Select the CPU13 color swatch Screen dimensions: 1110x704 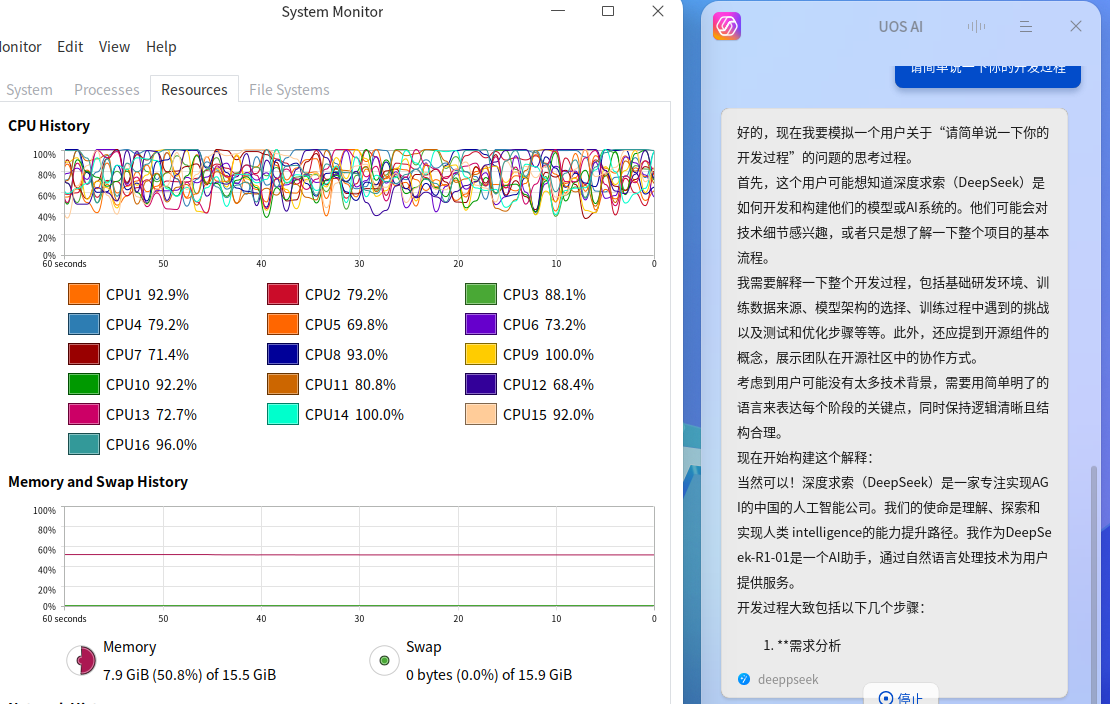pyautogui.click(x=84, y=414)
